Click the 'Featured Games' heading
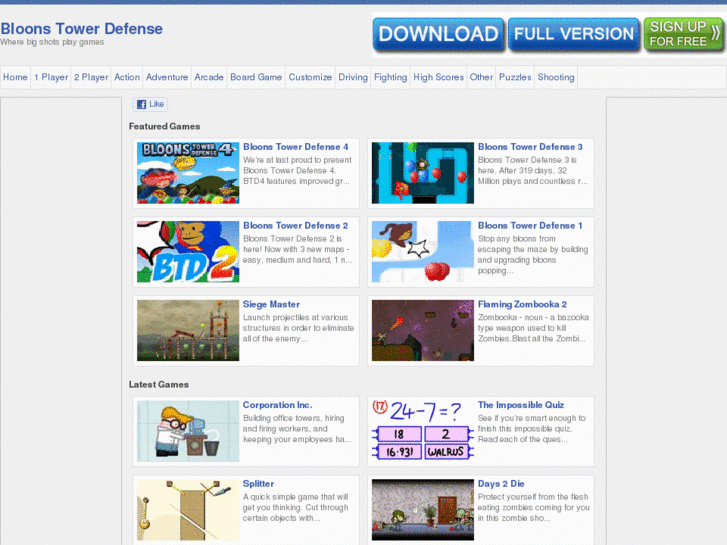Viewport: 727px width, 545px height. pos(165,126)
